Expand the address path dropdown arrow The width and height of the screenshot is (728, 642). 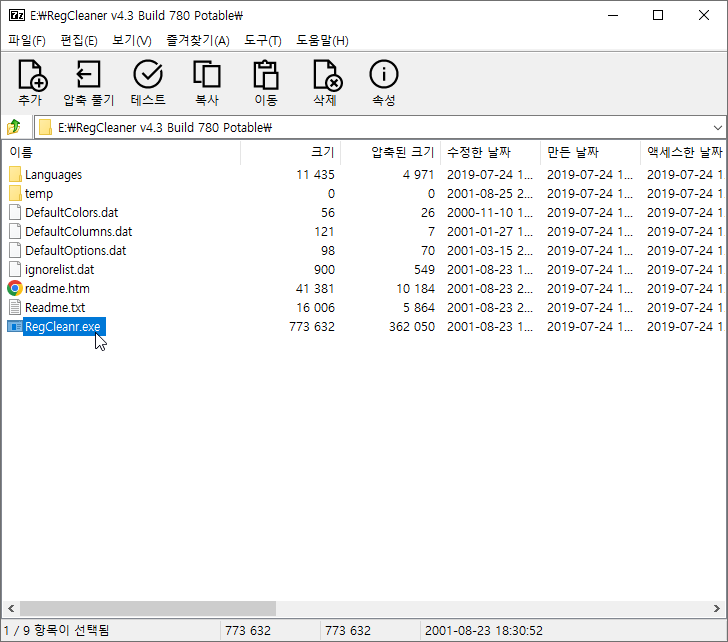(x=717, y=127)
